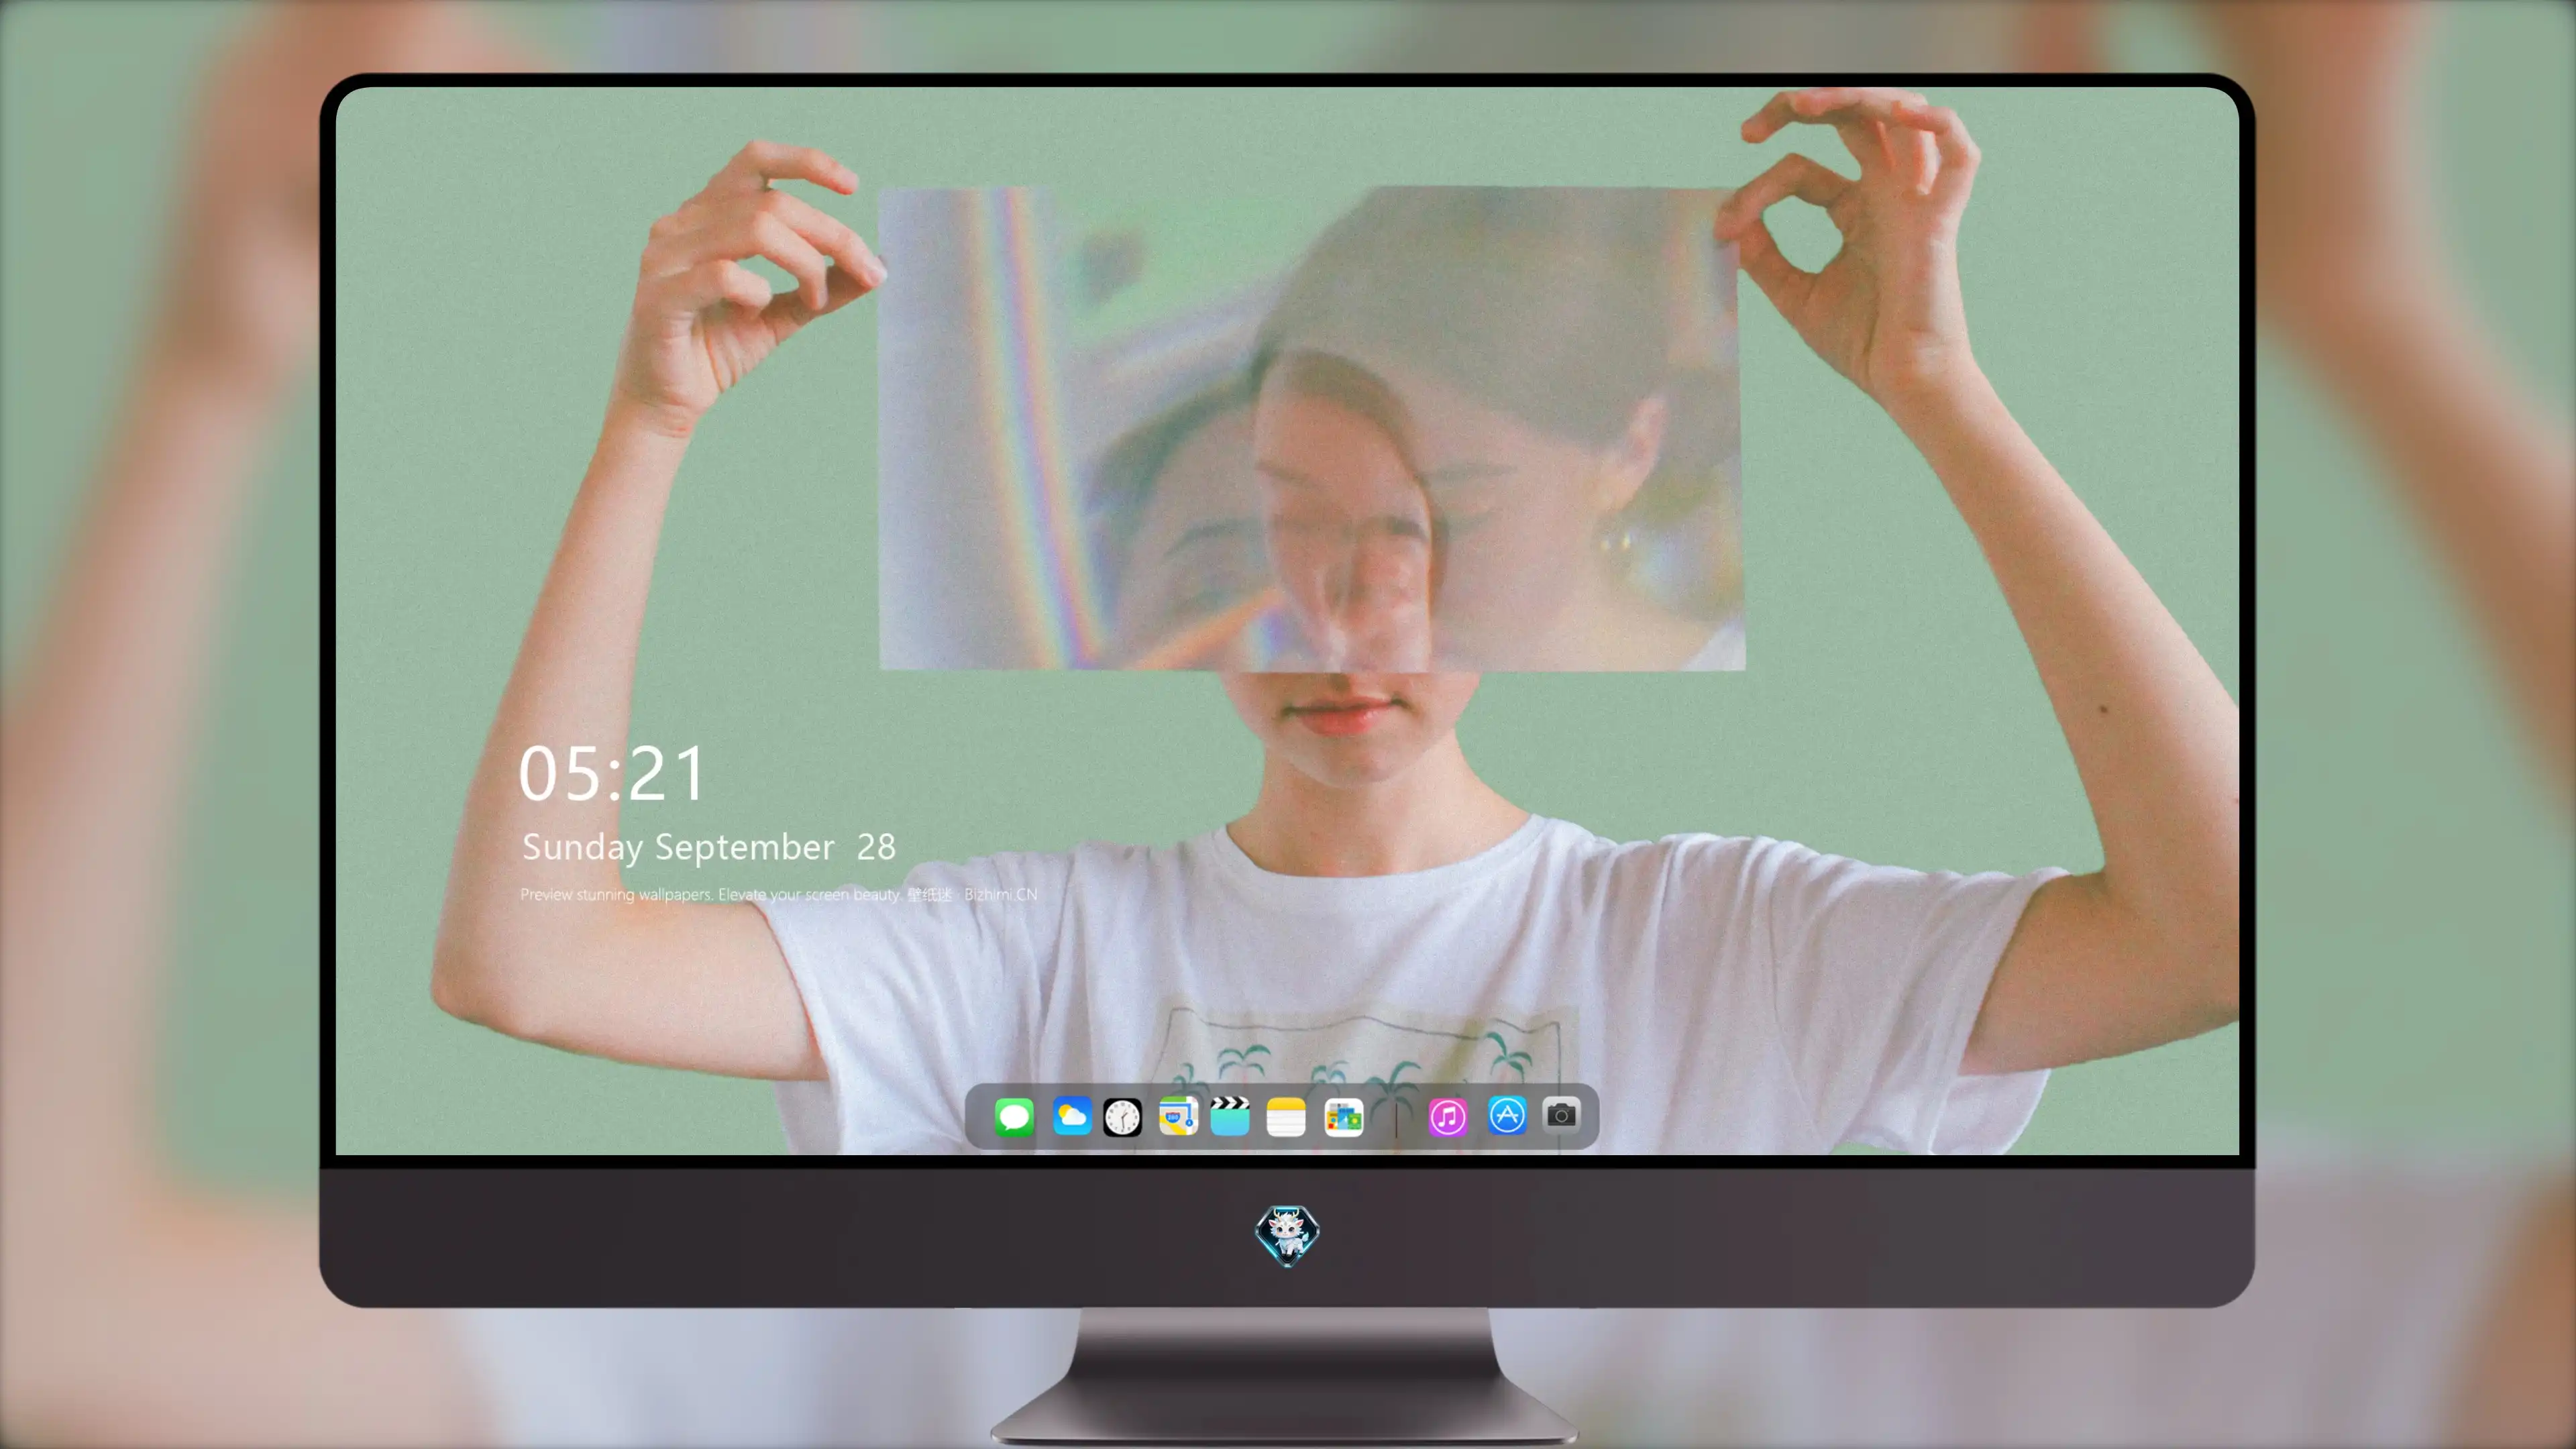Open the Weather app in the dock
This screenshot has width=2576, height=1449.
click(1072, 1116)
